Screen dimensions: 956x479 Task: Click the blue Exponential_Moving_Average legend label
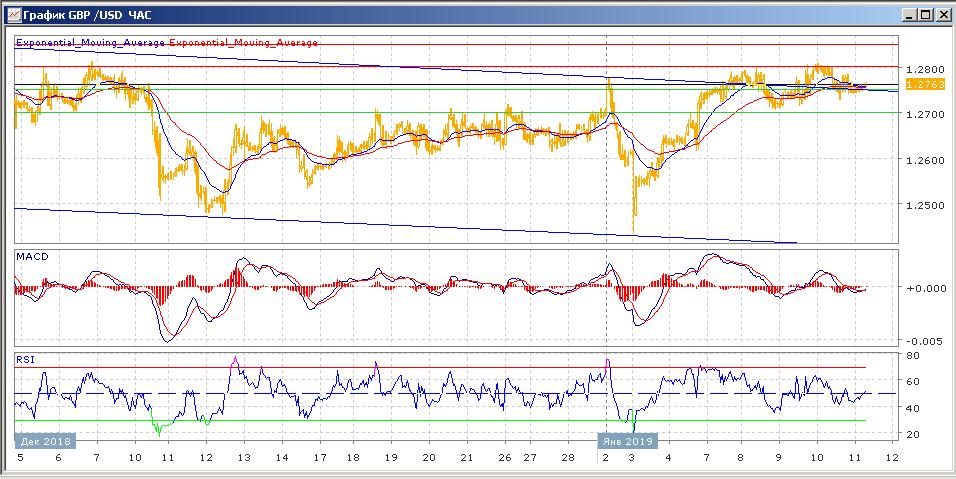coord(90,43)
